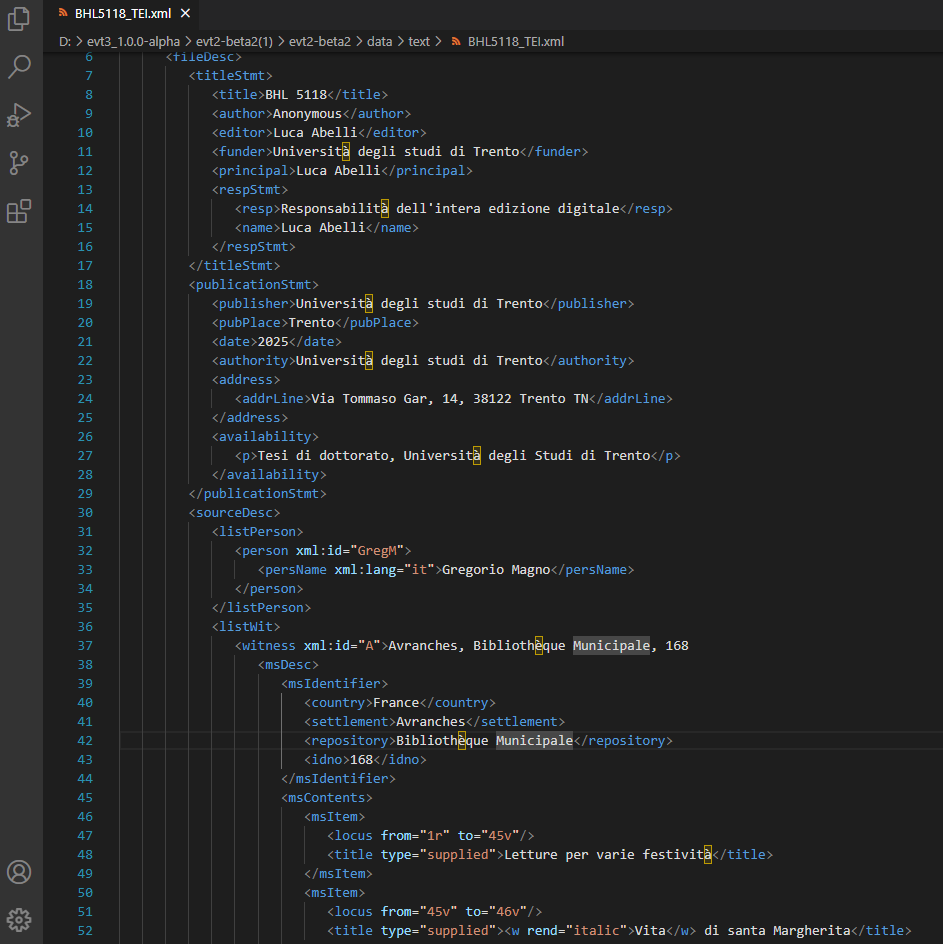Close the BHL5118_TEI.xml editor tab

click(185, 13)
